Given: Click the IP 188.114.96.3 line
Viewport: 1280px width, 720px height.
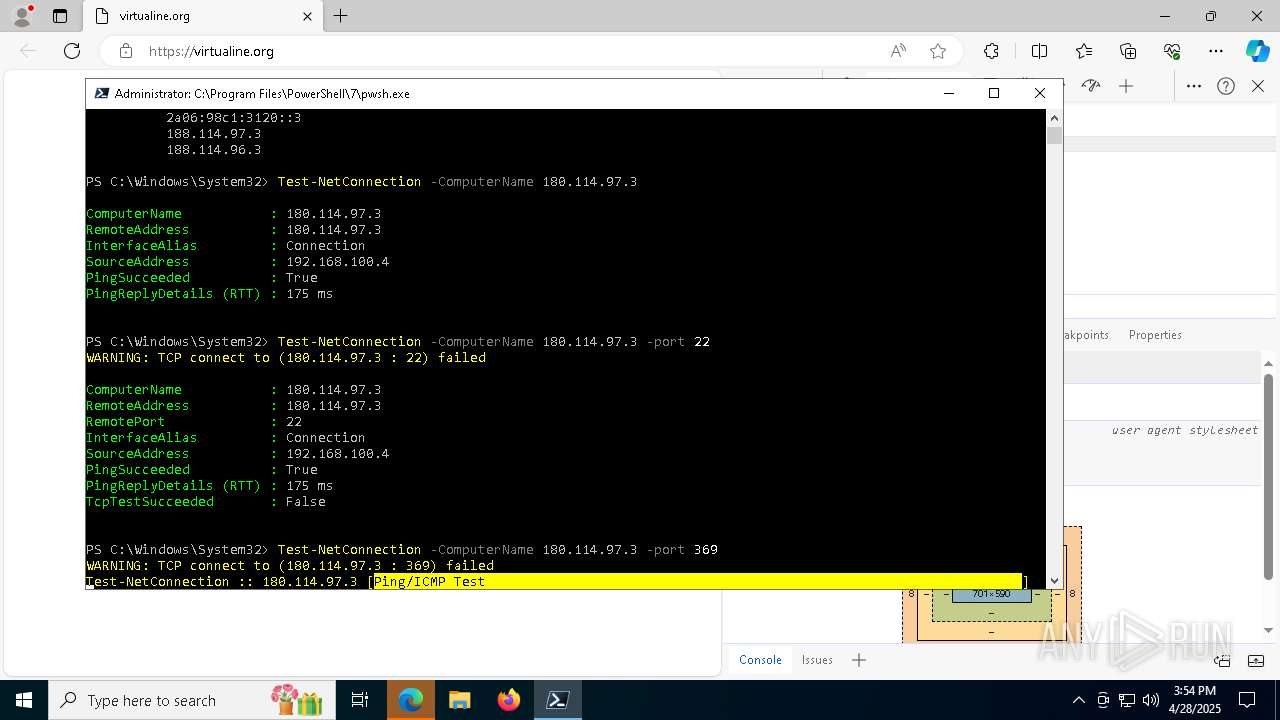Looking at the screenshot, I should point(213,150).
